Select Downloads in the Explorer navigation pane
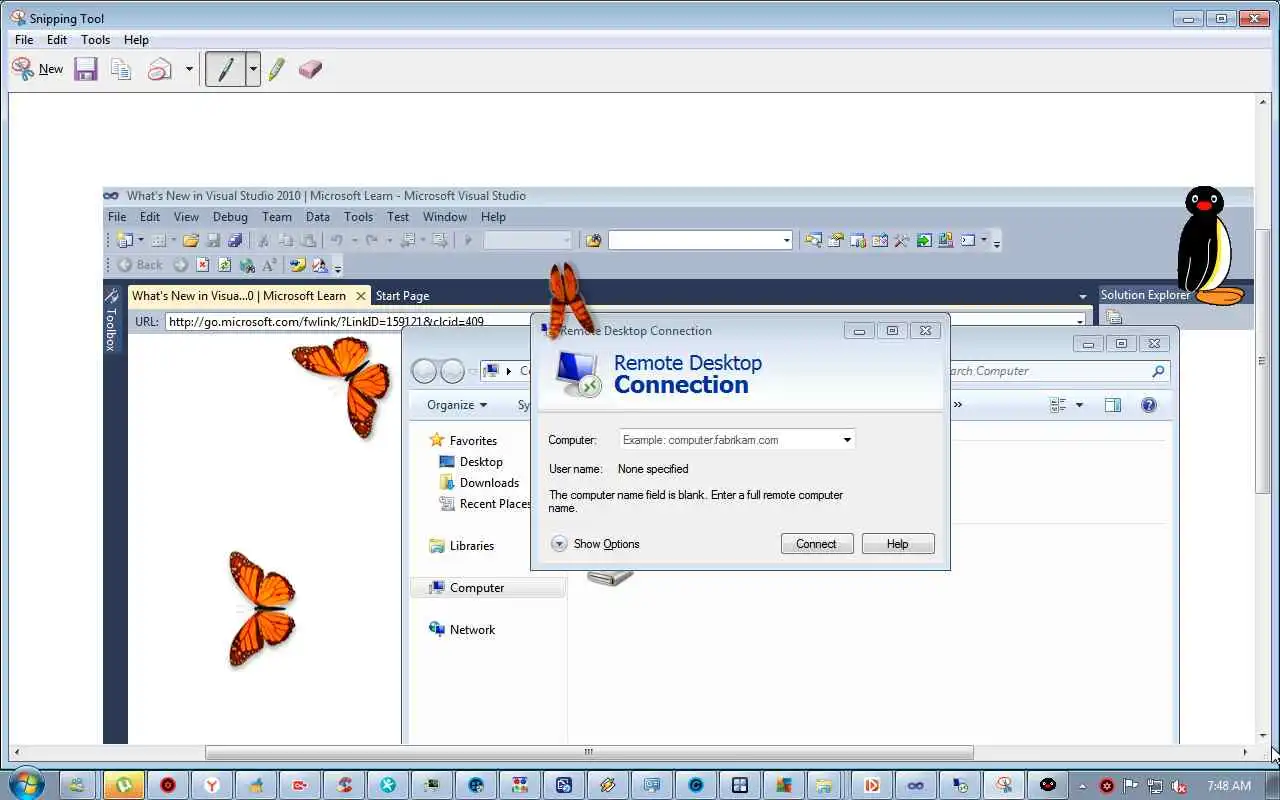Viewport: 1280px width, 800px height. (x=489, y=483)
